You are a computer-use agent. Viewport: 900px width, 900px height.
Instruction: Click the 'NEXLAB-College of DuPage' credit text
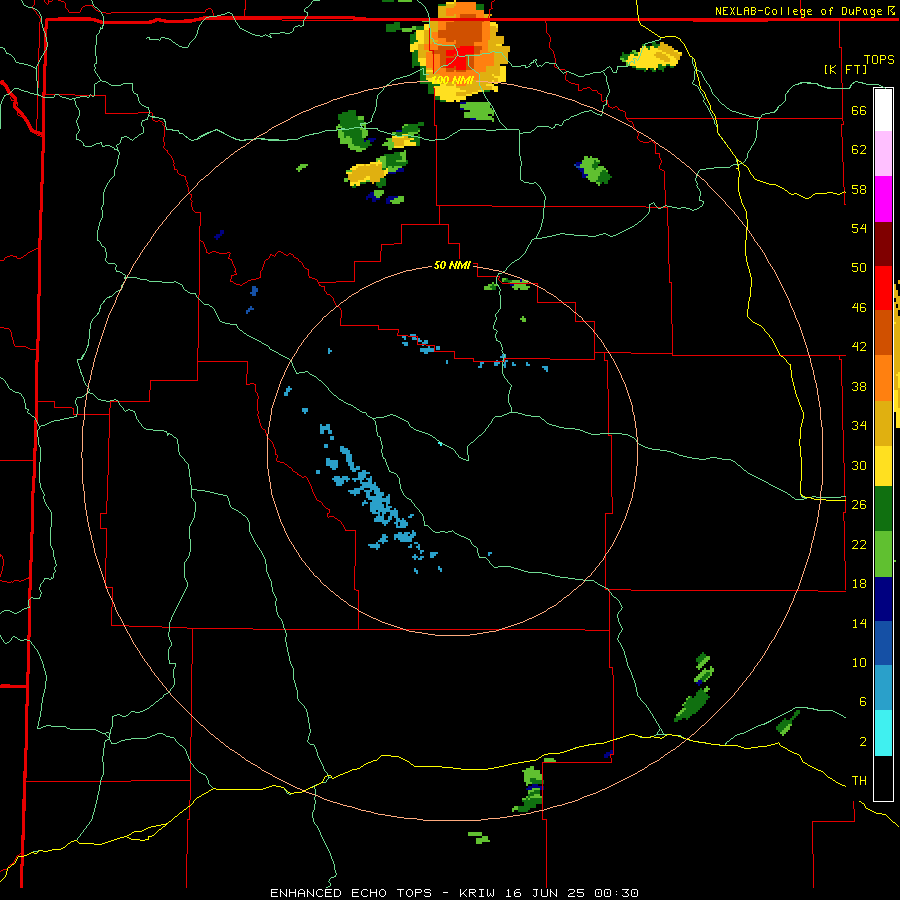coord(800,11)
